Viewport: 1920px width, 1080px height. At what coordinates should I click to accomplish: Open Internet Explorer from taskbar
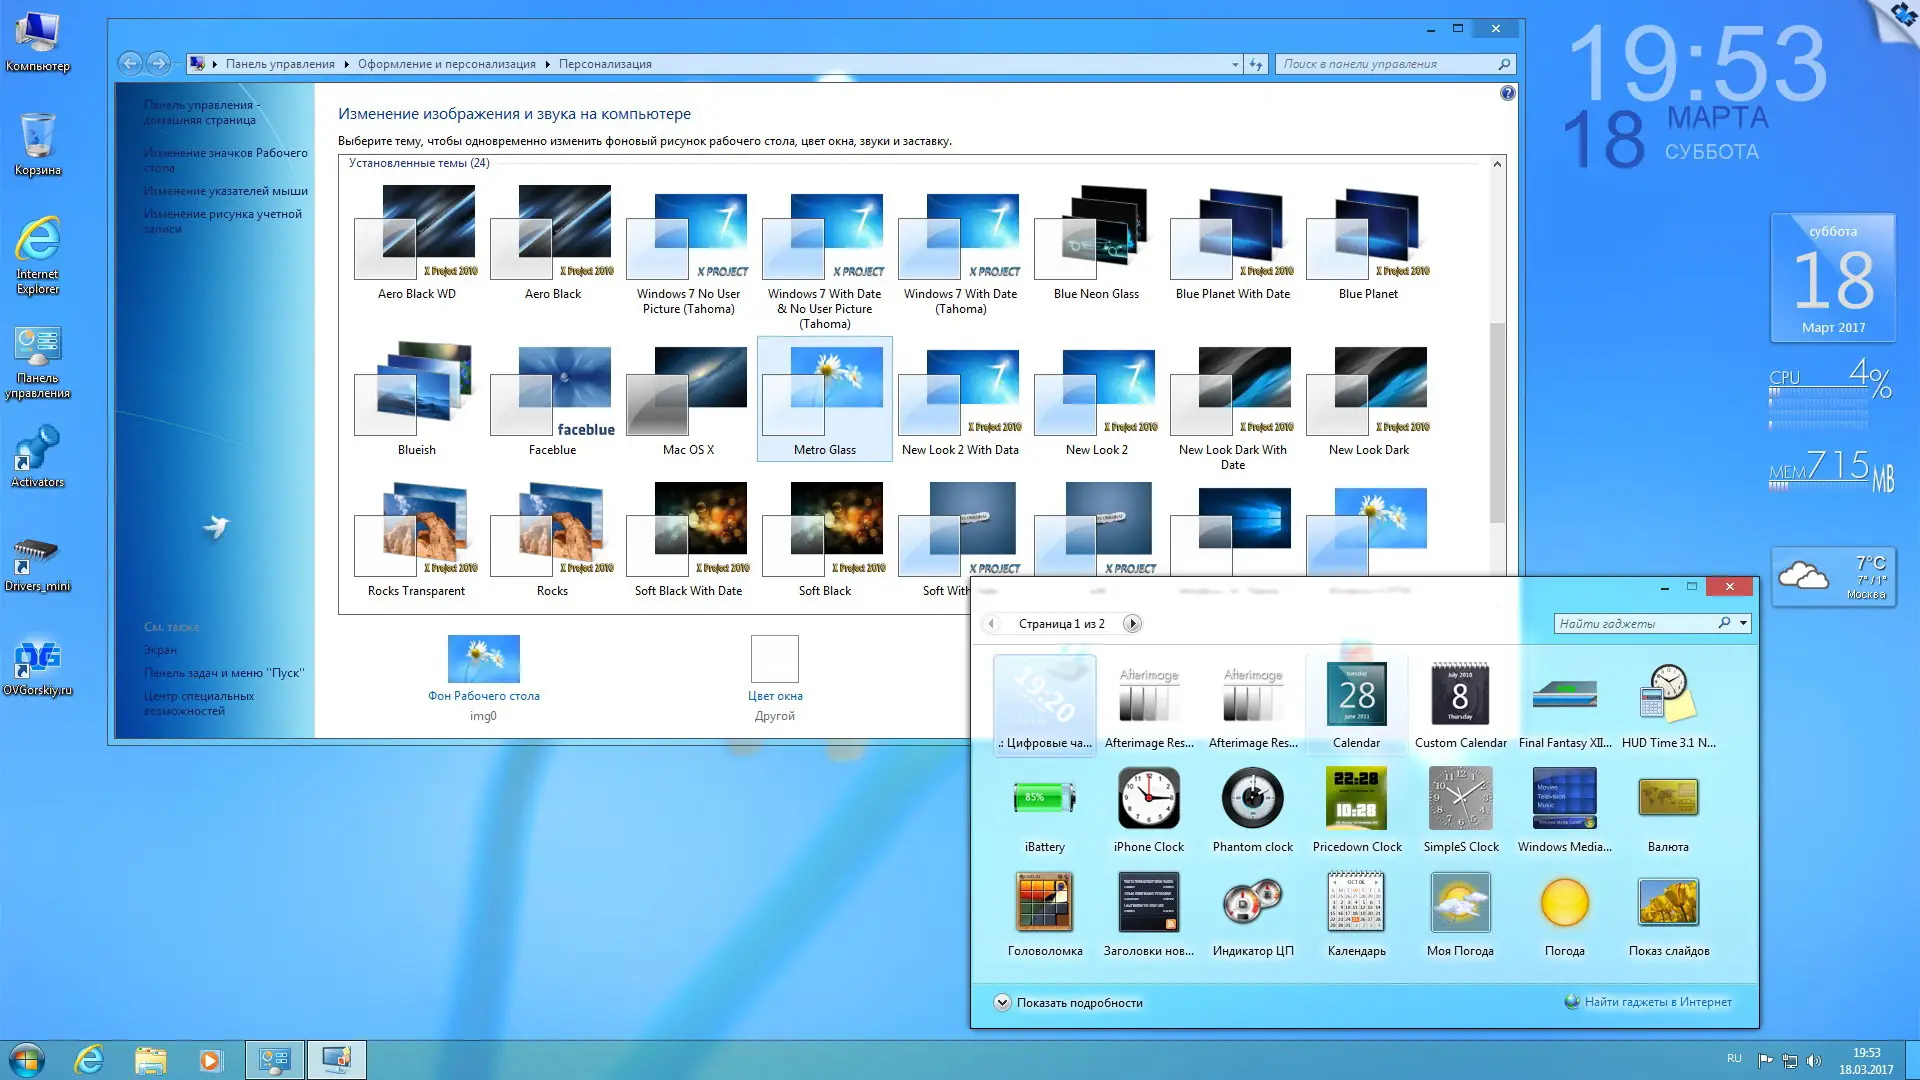click(89, 1060)
